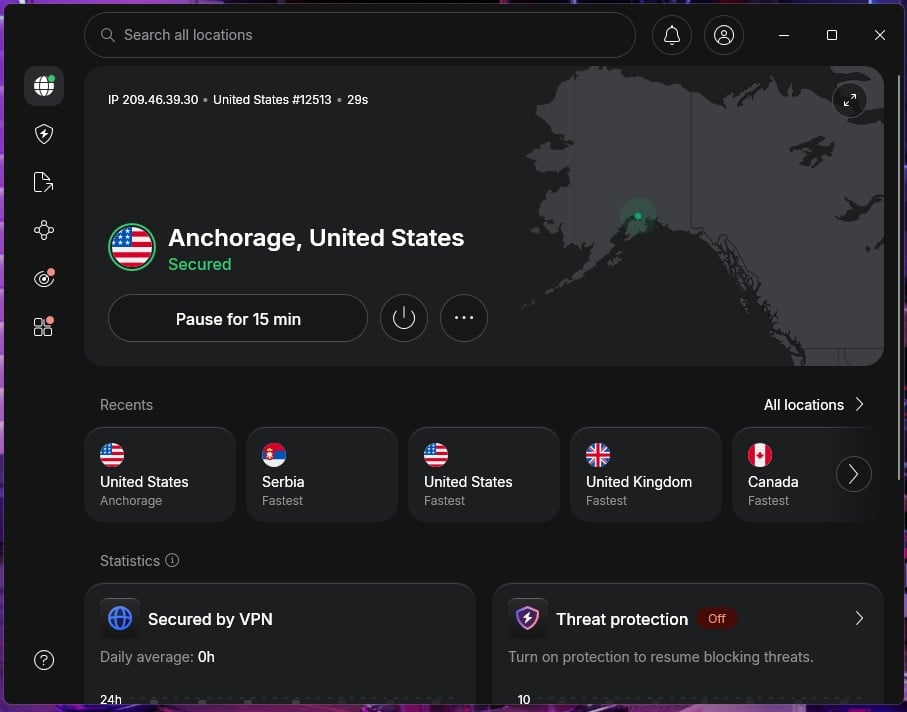Click the United States flag beside Anchorage heading

[132, 247]
